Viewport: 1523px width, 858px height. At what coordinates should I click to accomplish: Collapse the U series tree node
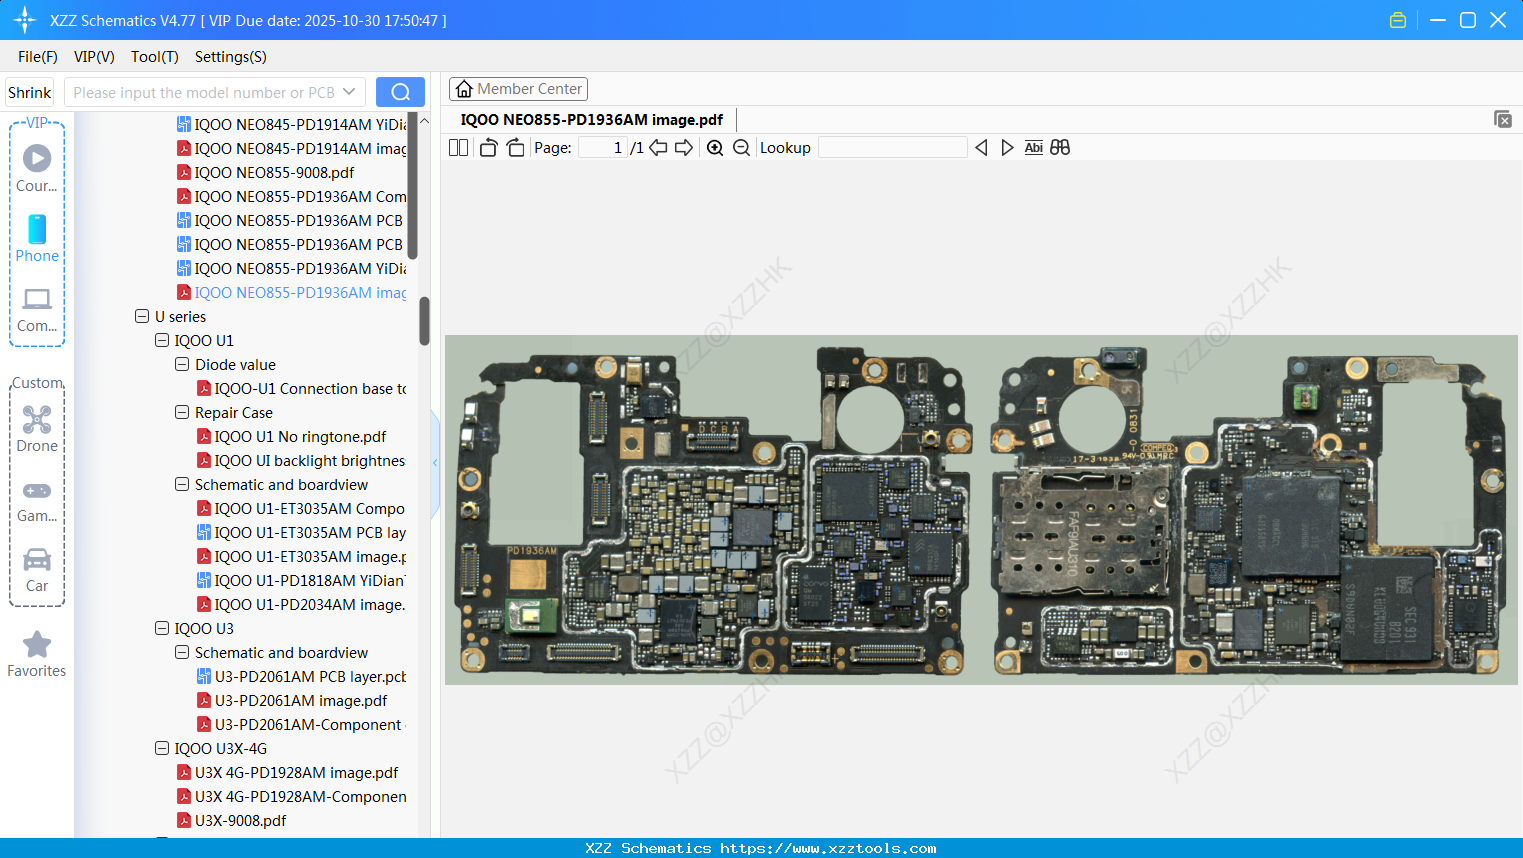point(141,316)
